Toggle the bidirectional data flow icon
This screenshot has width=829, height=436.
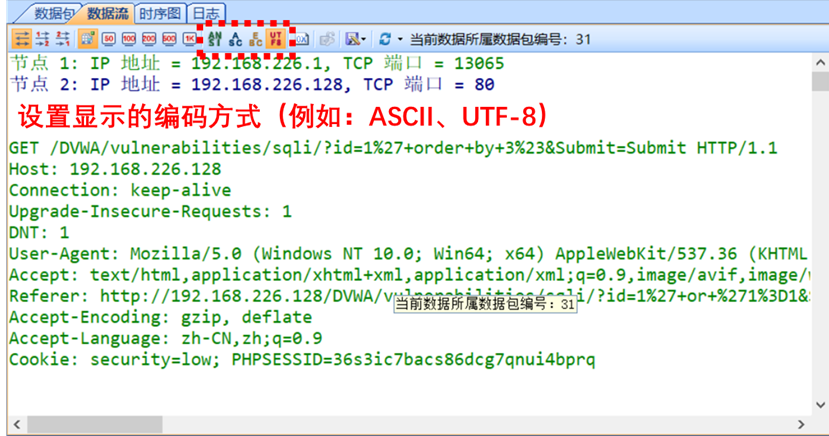[22, 39]
